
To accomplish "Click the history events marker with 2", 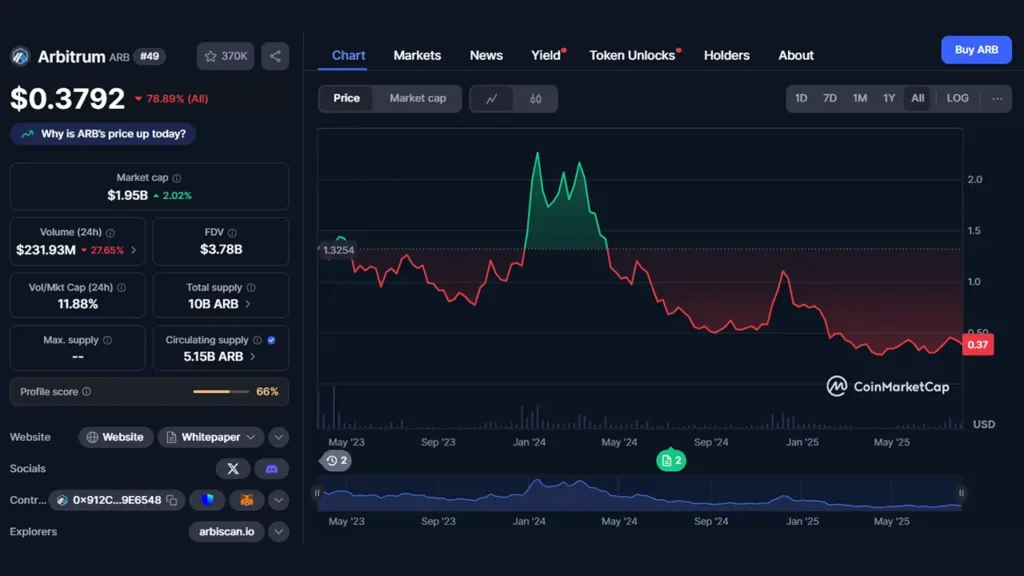I will coord(336,460).
